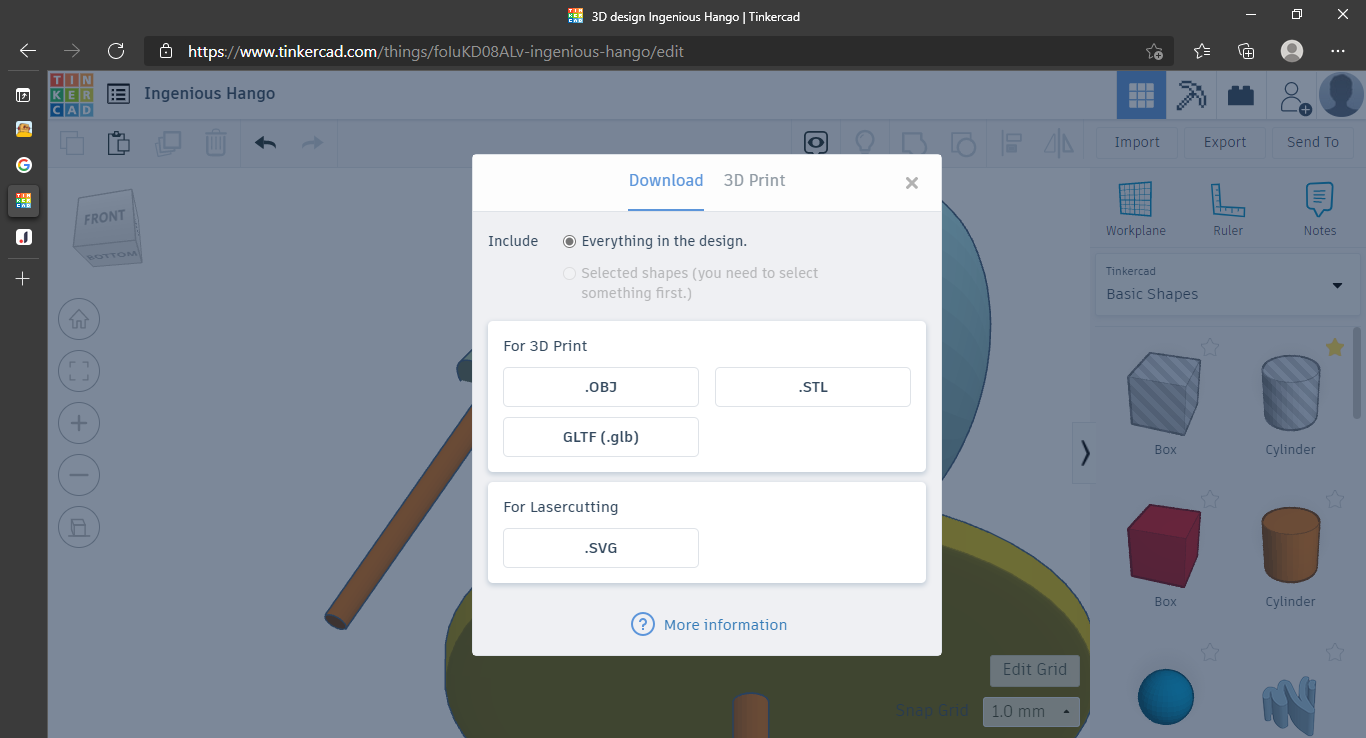This screenshot has width=1366, height=738.
Task: Collapse the shapes panel with chevron
Action: 1084,453
